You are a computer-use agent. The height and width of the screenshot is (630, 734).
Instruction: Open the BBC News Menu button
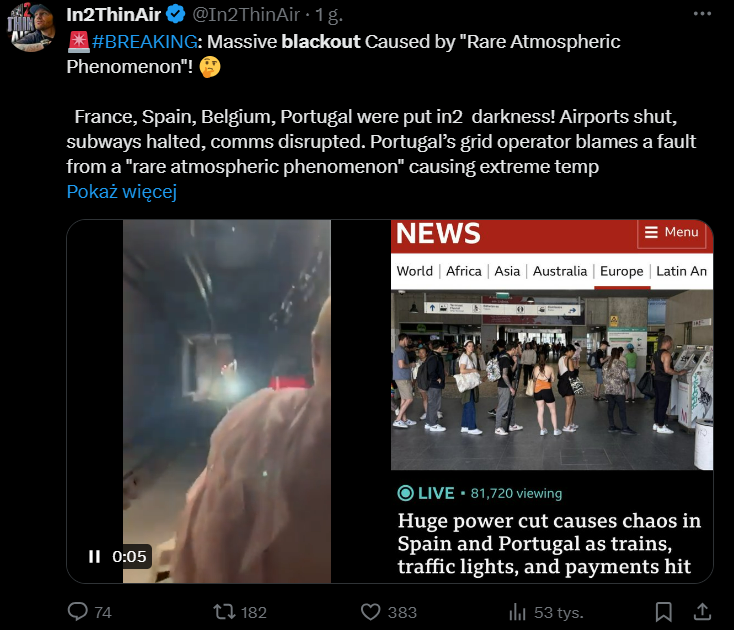point(671,232)
